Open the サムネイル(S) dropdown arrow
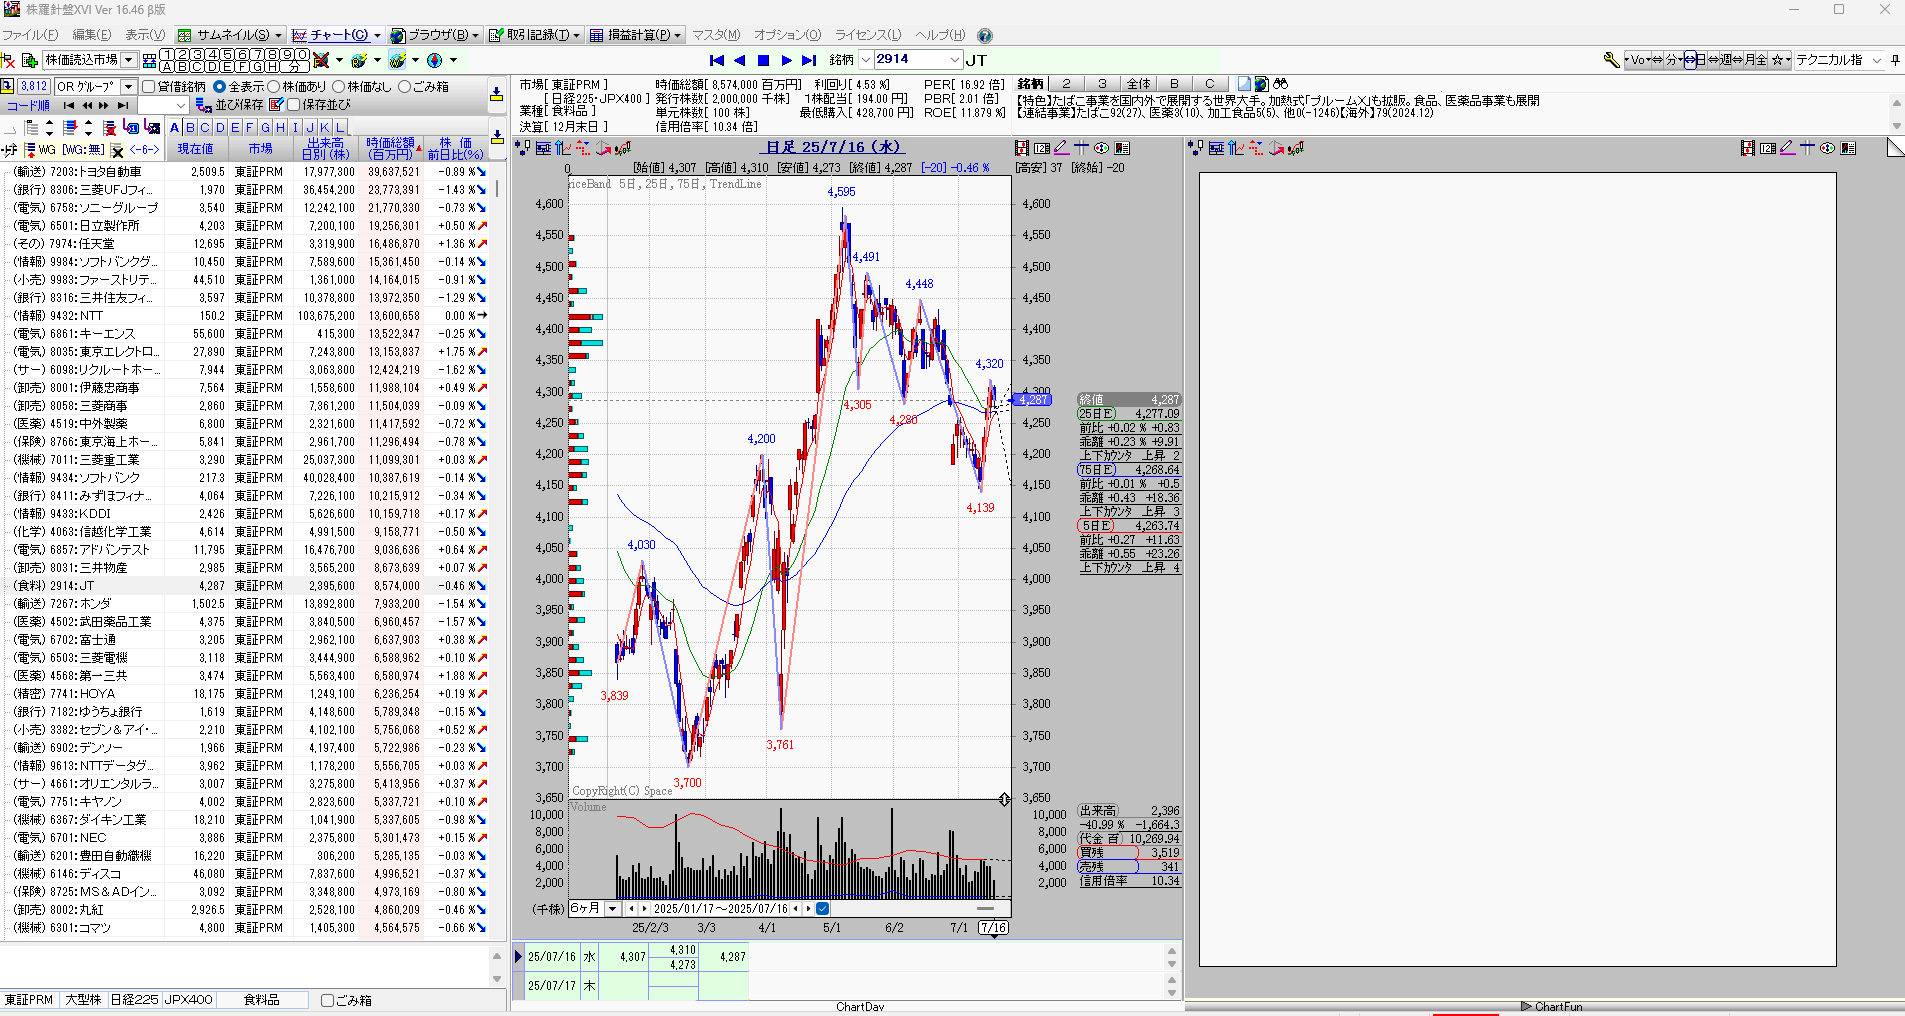The image size is (1905, 1016). 279,36
